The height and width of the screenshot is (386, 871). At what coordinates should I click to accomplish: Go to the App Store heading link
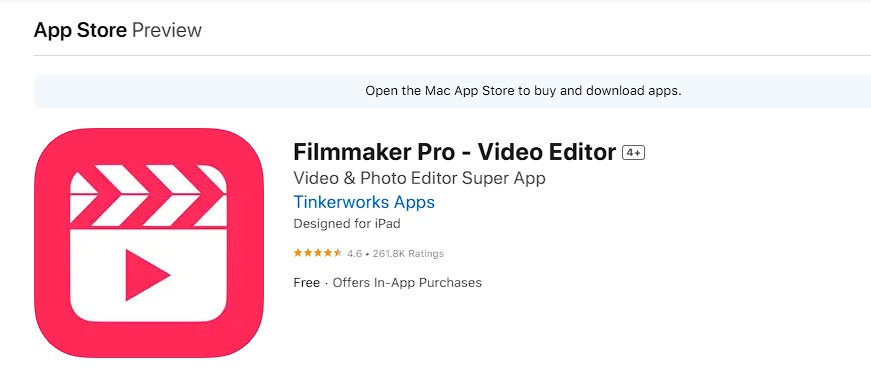pyautogui.click(x=80, y=30)
